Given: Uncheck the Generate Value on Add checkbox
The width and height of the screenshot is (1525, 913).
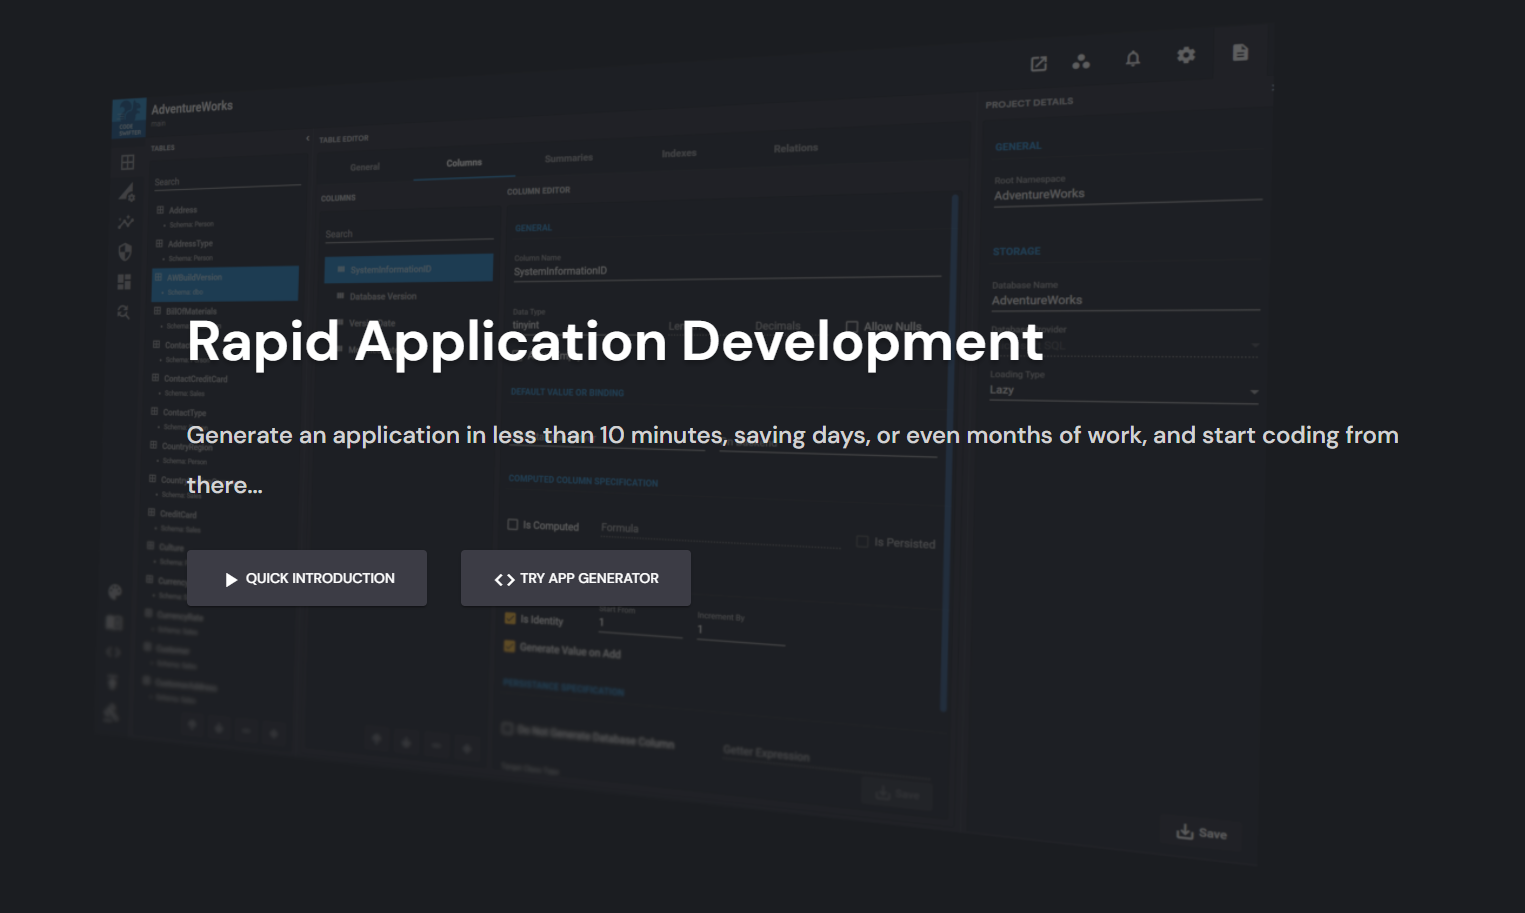Looking at the screenshot, I should pos(509,646).
